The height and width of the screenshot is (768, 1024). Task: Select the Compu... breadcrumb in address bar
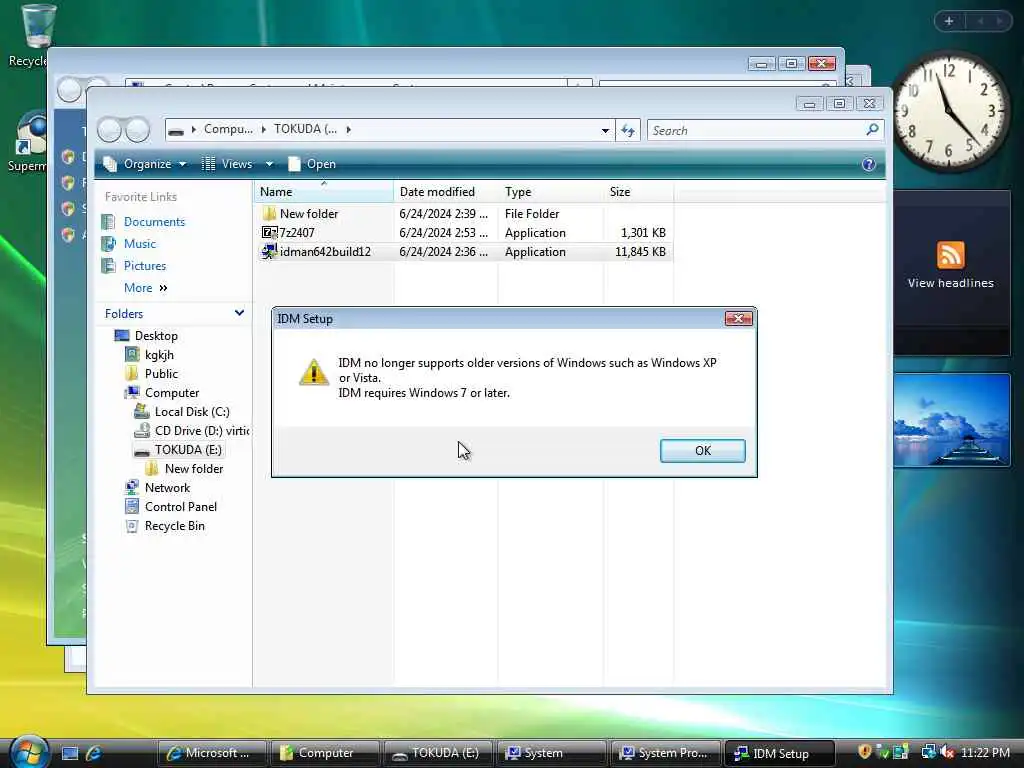pyautogui.click(x=228, y=129)
